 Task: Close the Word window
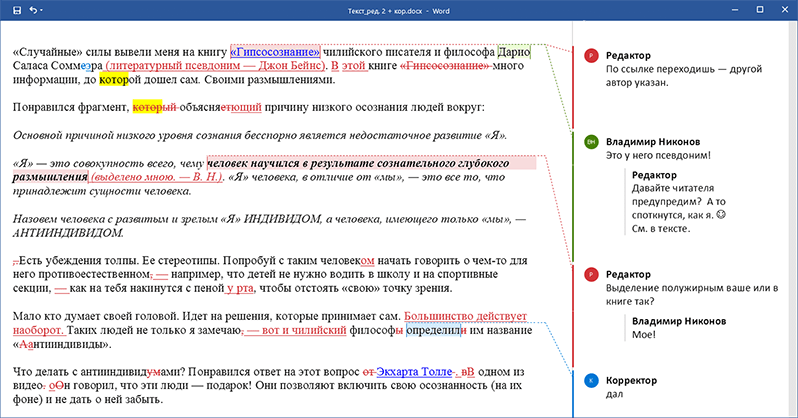(784, 10)
